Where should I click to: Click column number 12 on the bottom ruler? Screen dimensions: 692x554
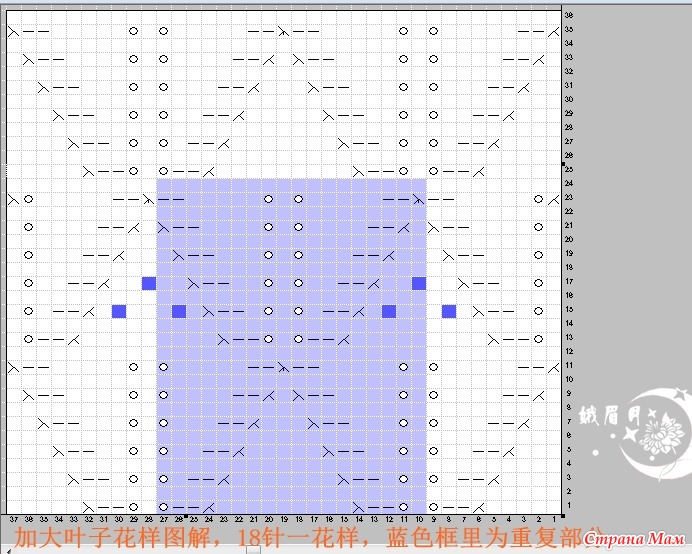point(389,520)
